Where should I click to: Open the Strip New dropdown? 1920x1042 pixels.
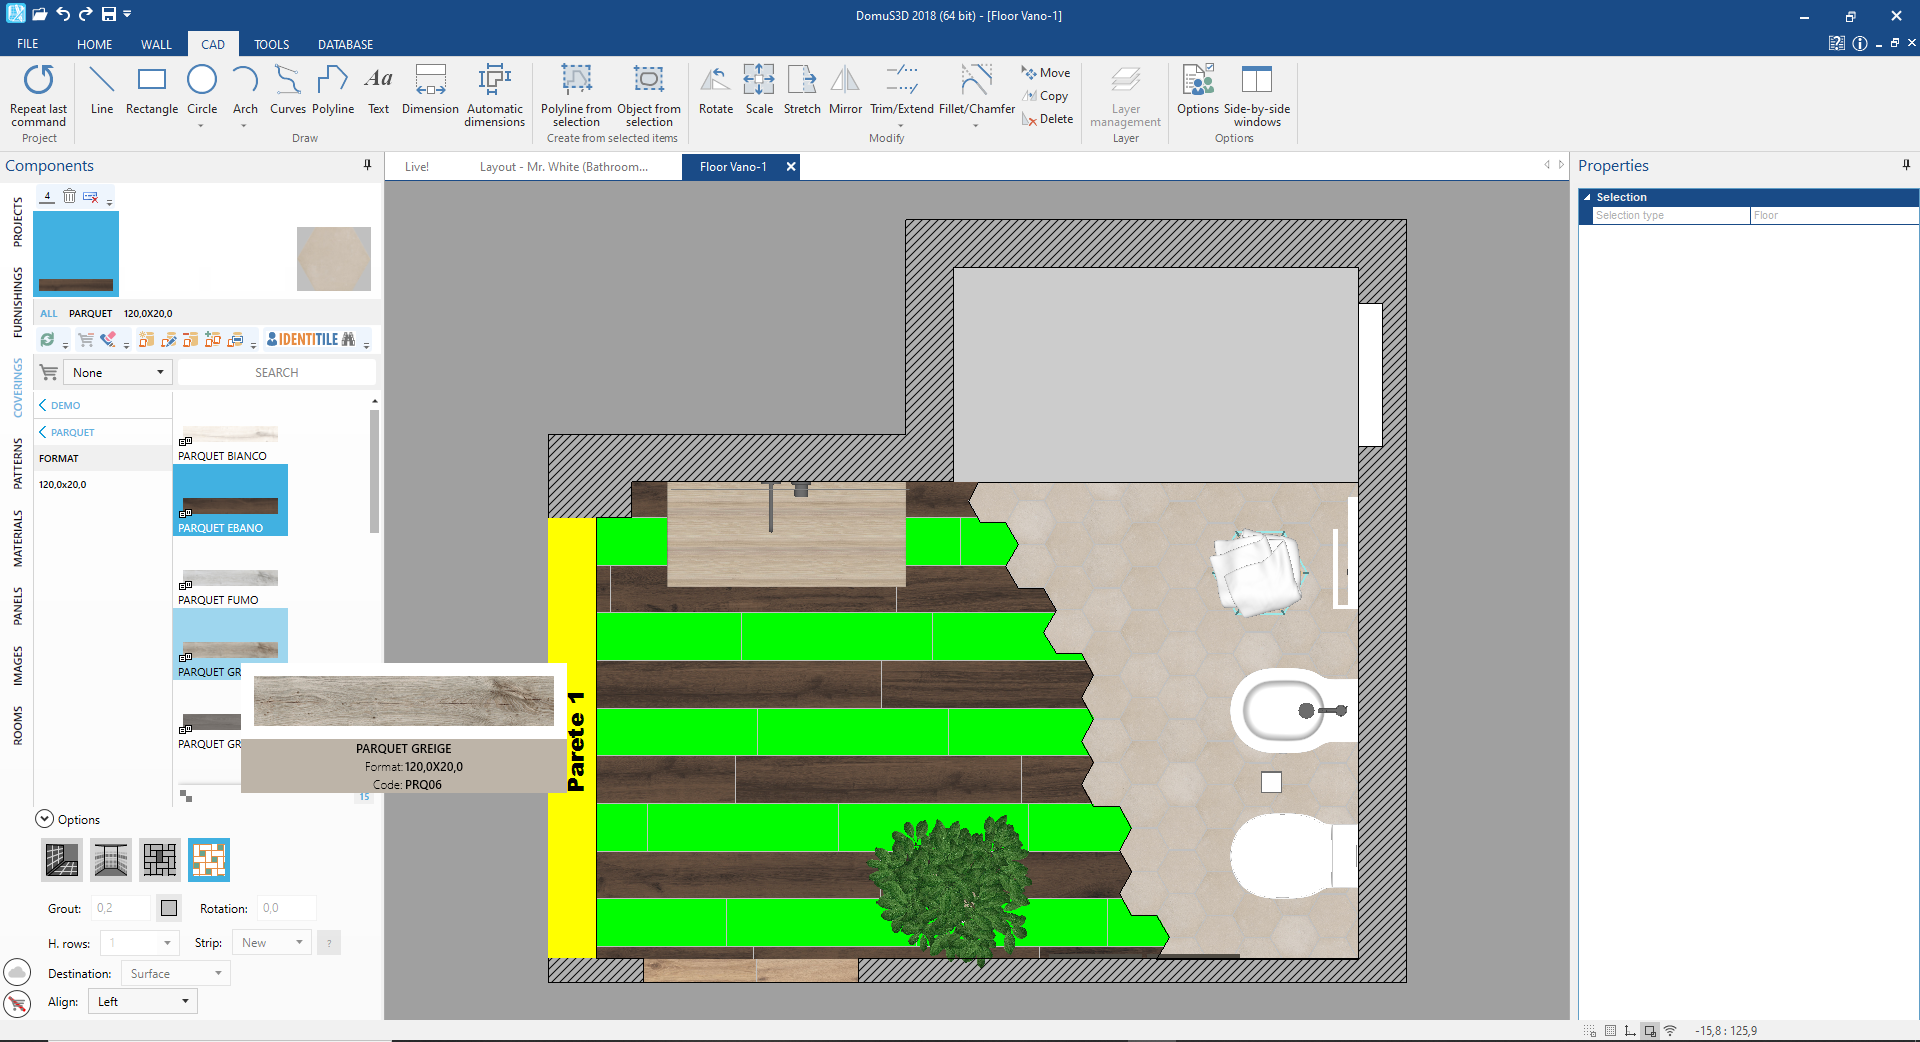point(271,943)
